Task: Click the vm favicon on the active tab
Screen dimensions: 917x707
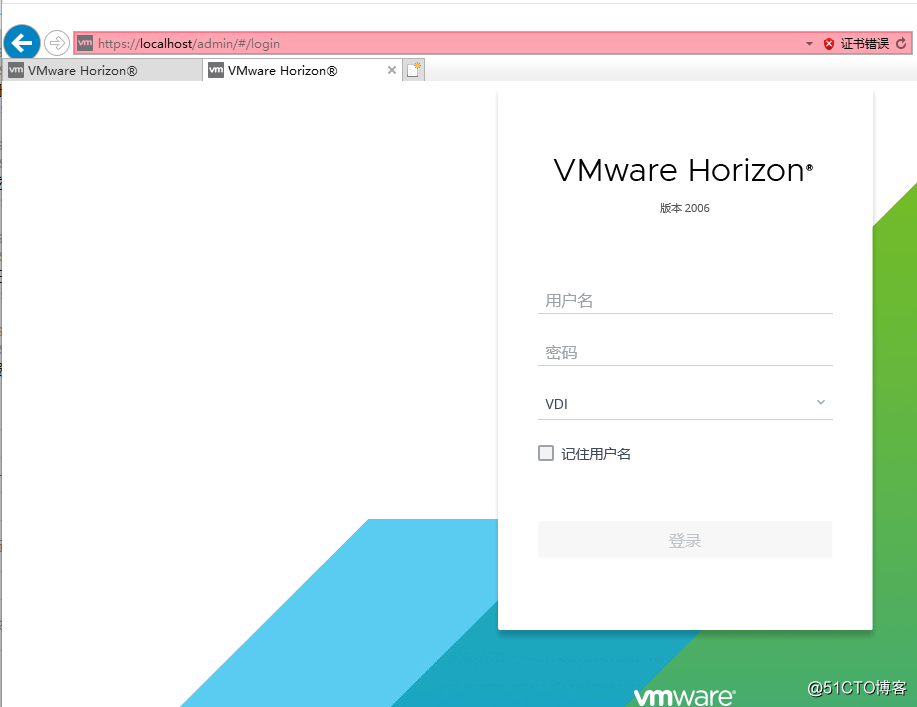Action: pos(216,70)
